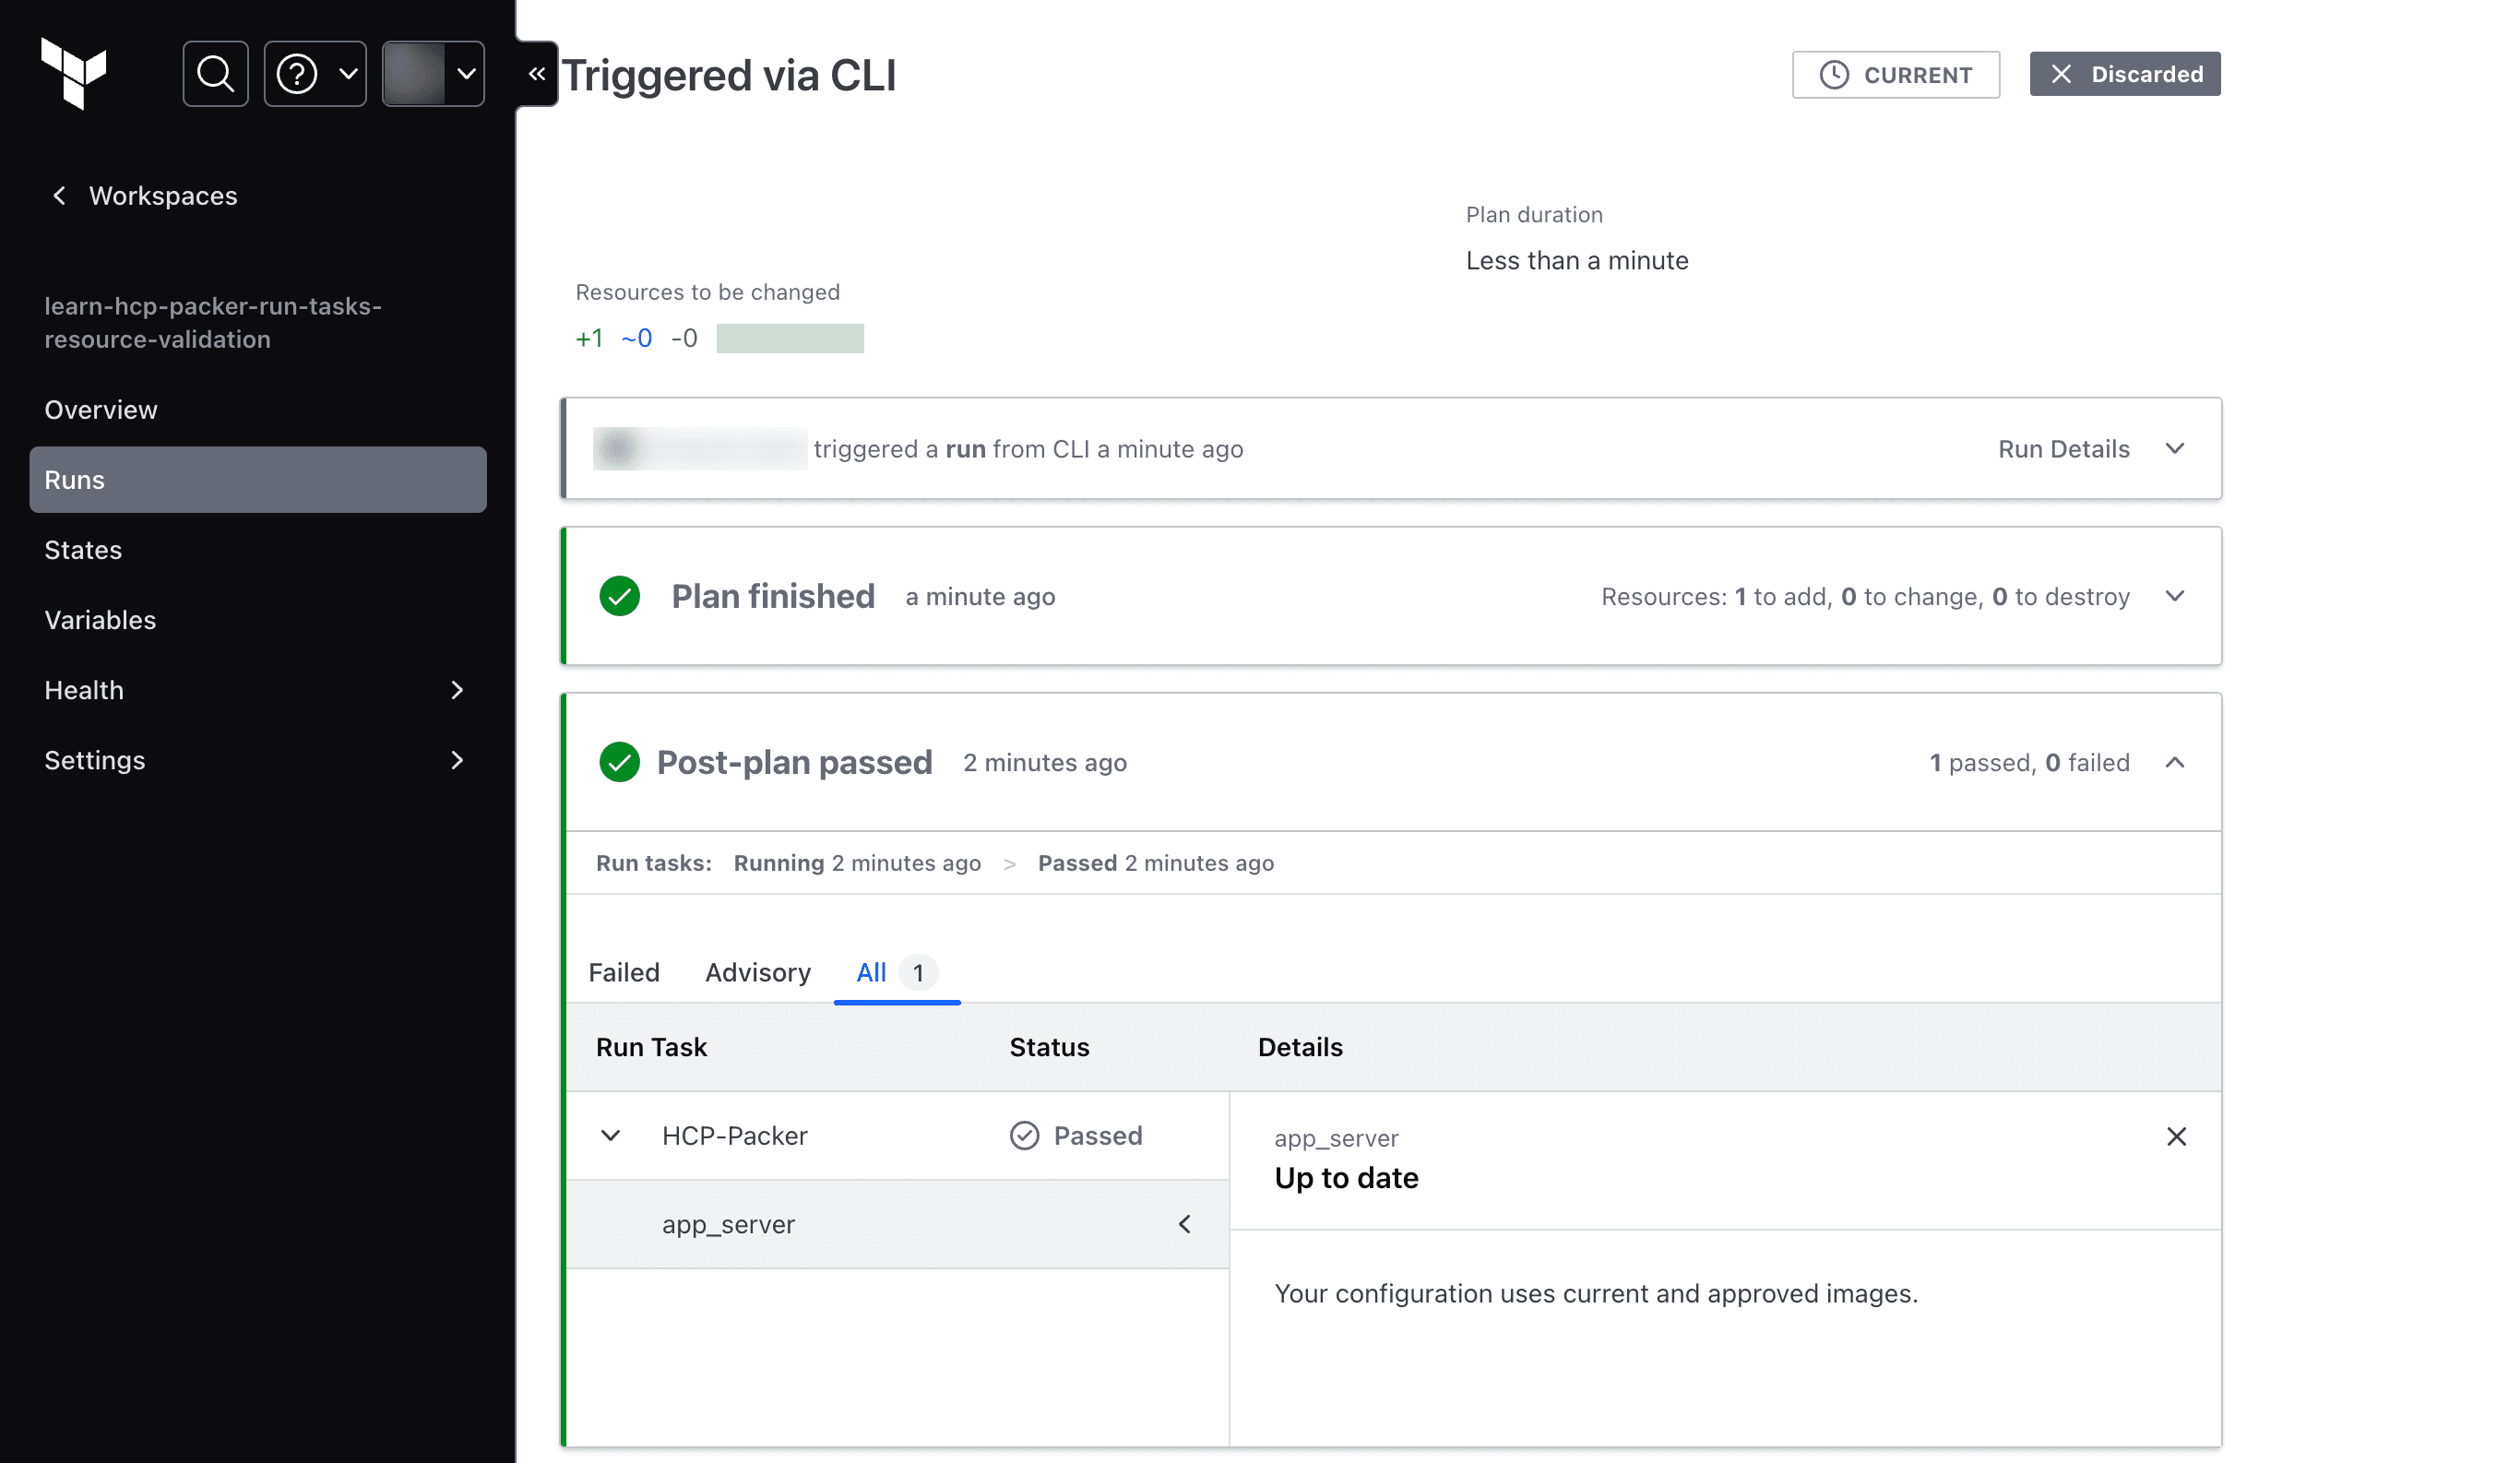Select the Advisory tab in run tasks
The image size is (2520, 1463).
click(757, 972)
